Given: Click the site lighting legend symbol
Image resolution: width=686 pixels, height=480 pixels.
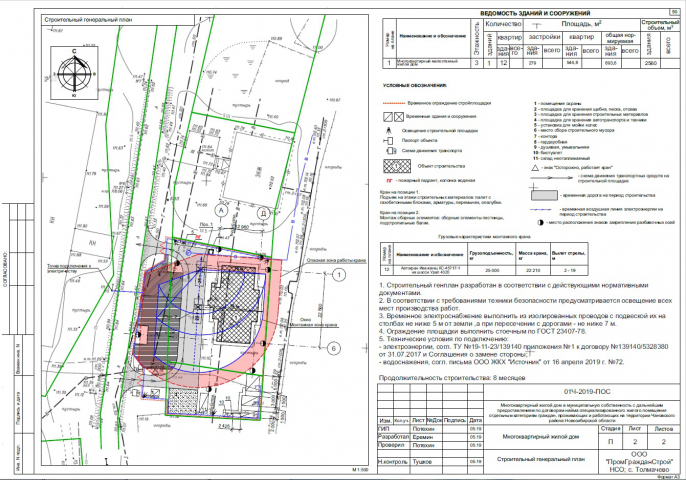Looking at the screenshot, I should (388, 130).
